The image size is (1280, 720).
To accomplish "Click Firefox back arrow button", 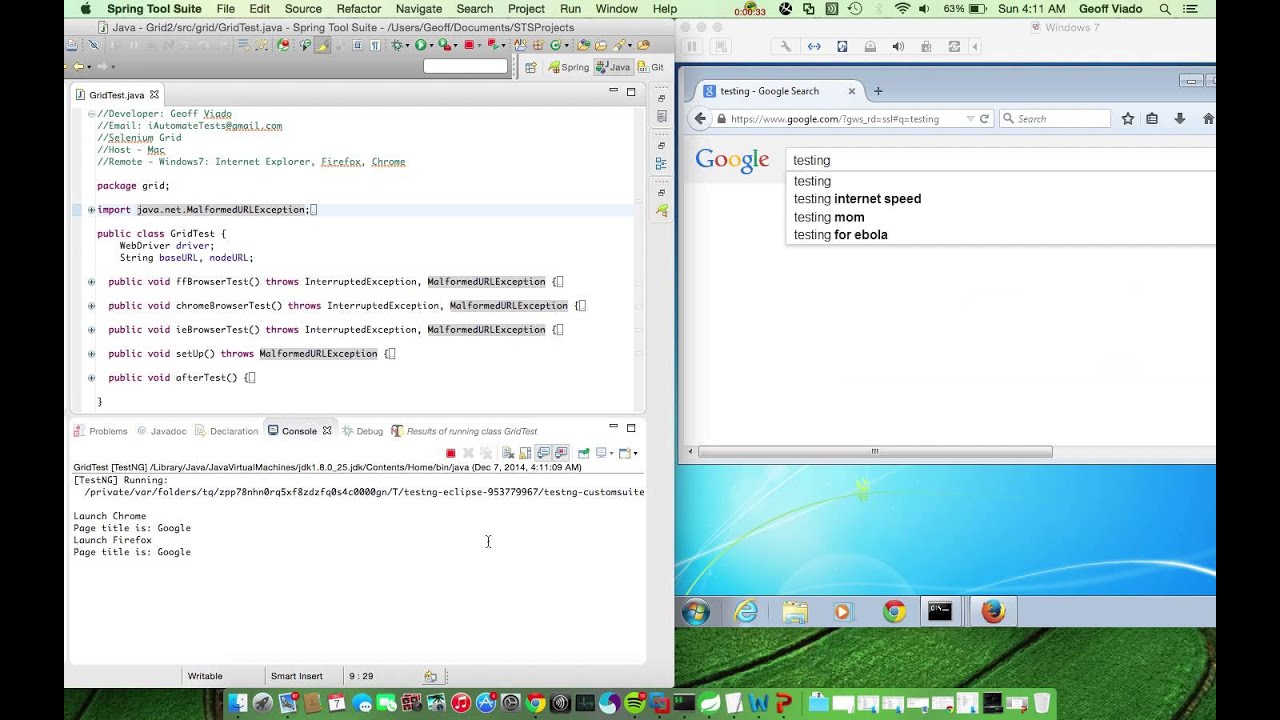I will 700,118.
